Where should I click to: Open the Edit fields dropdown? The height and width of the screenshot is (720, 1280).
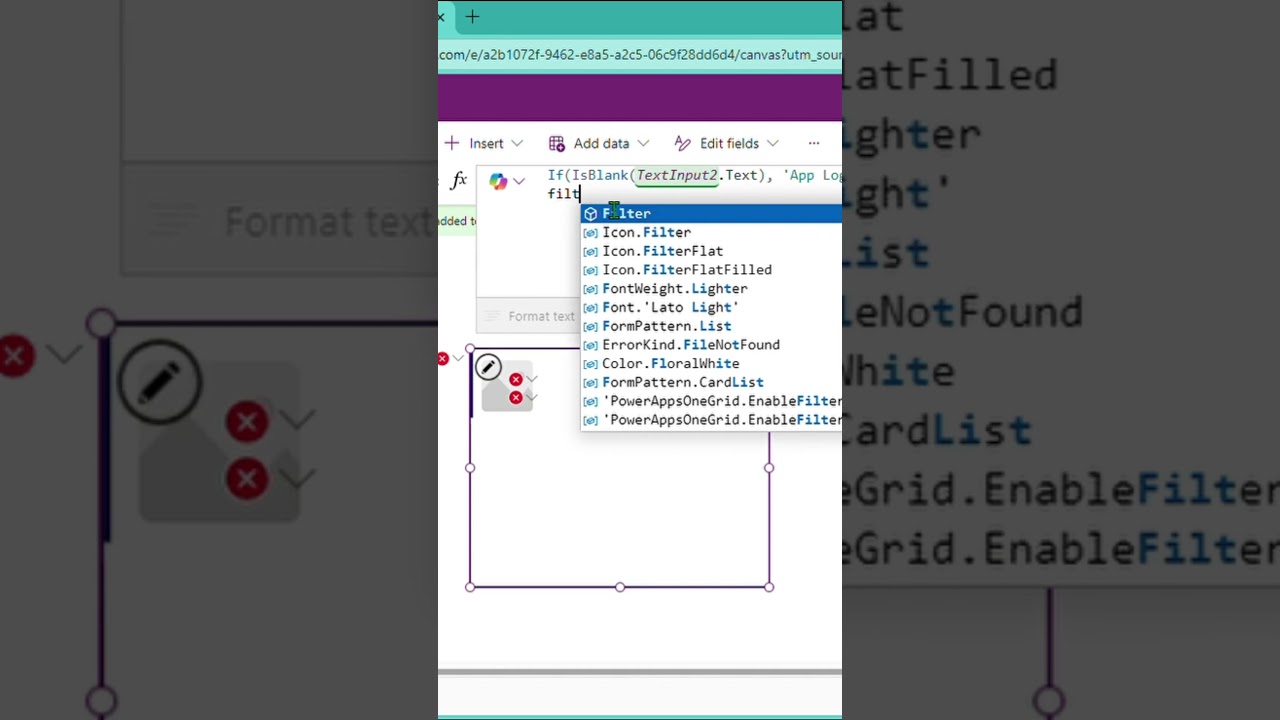(x=728, y=143)
